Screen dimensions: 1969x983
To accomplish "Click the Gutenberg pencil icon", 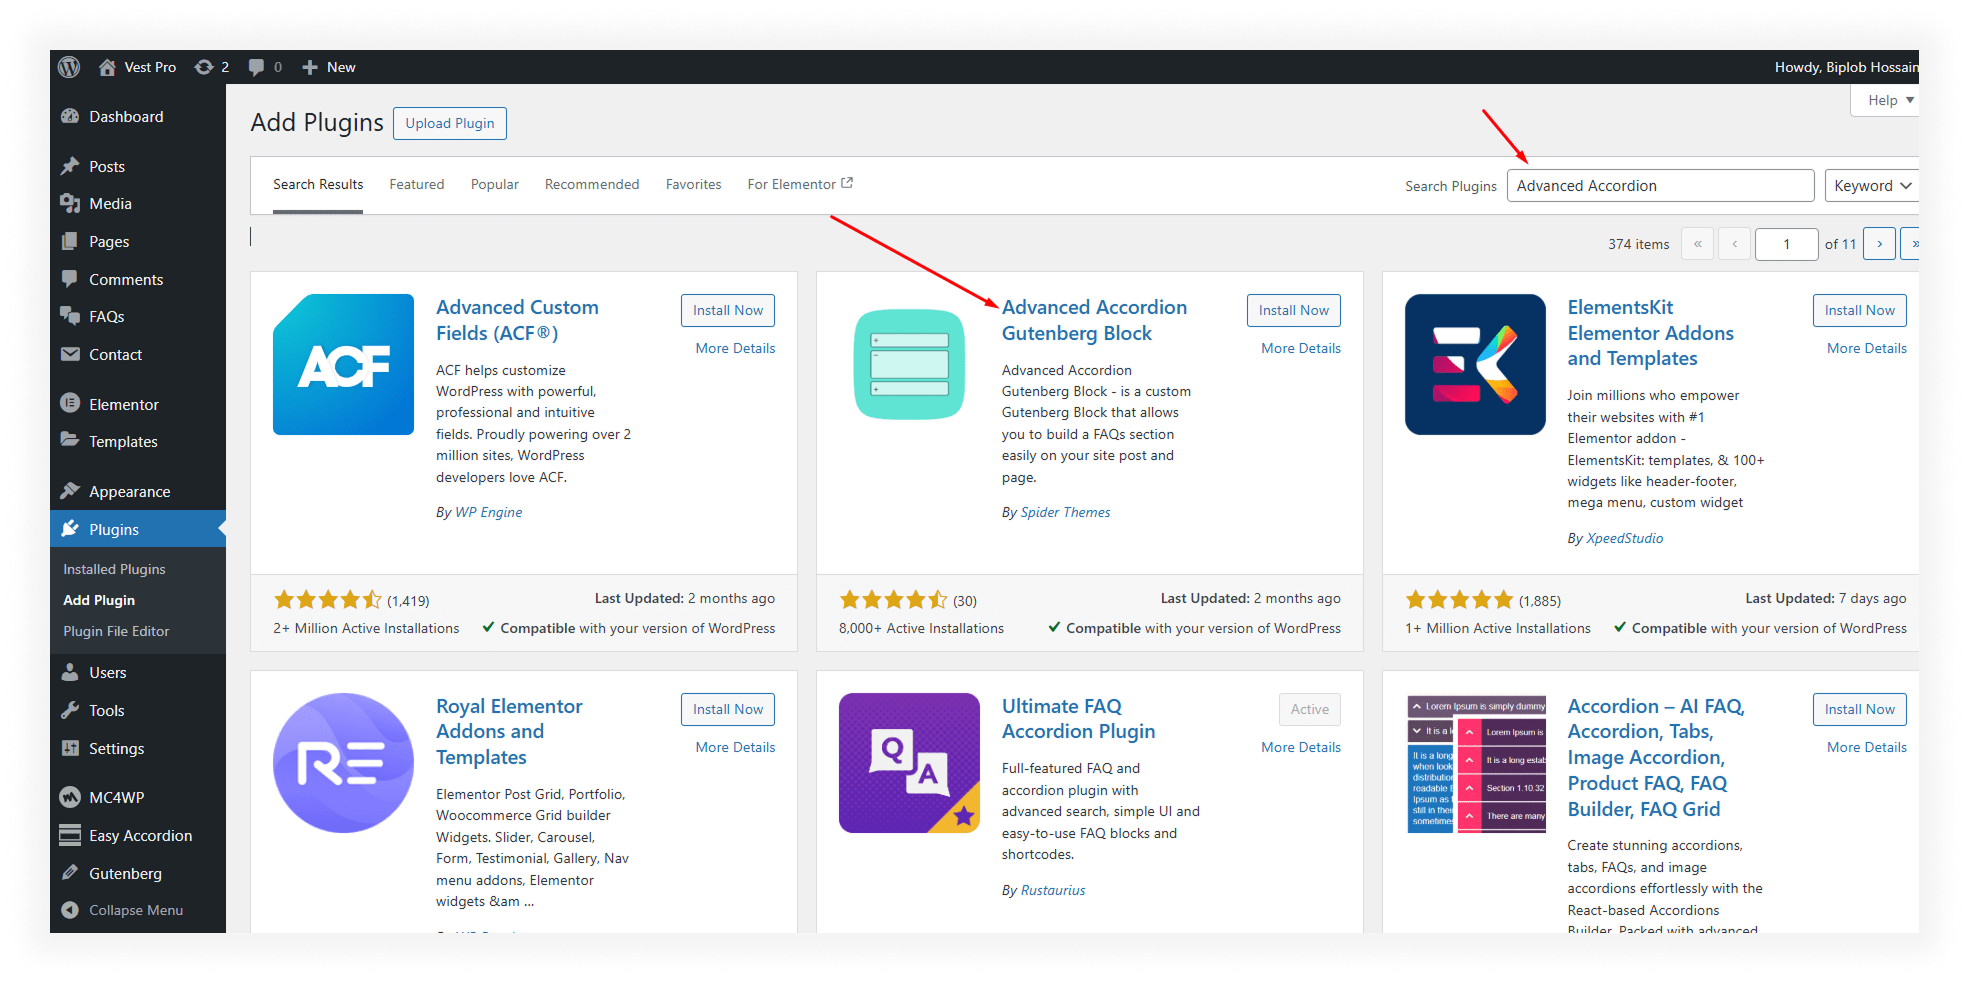I will point(70,873).
